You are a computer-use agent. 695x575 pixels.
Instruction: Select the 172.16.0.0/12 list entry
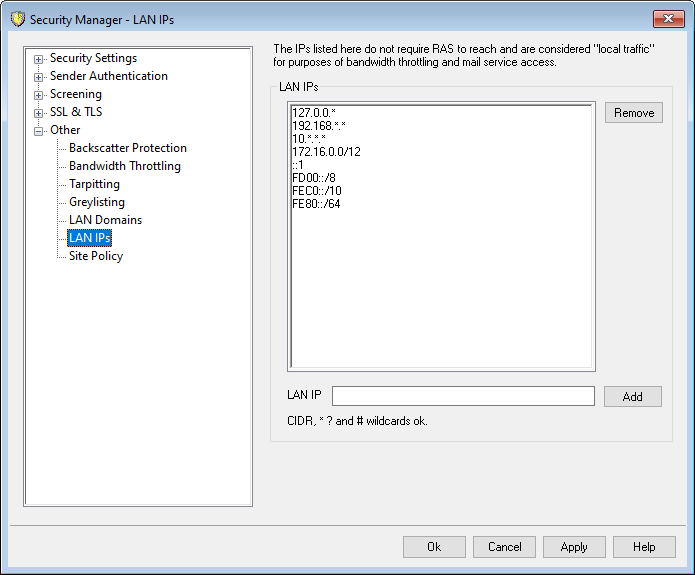(x=327, y=150)
